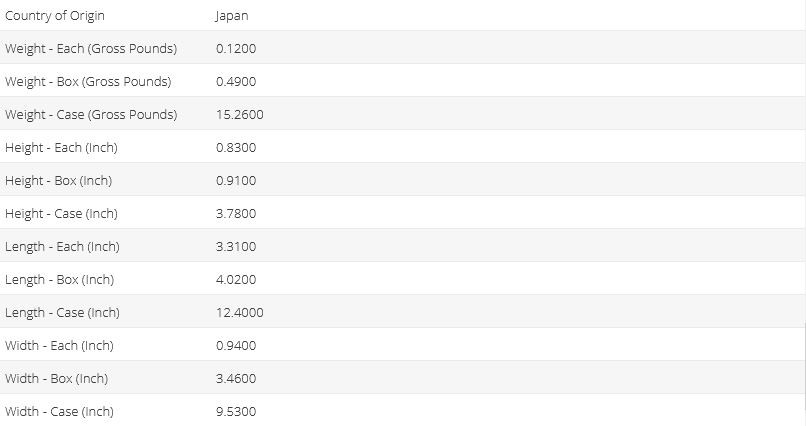Viewport: 806px width, 426px height.
Task: Click the Height - Case (Inch) label
Action: coord(61,214)
